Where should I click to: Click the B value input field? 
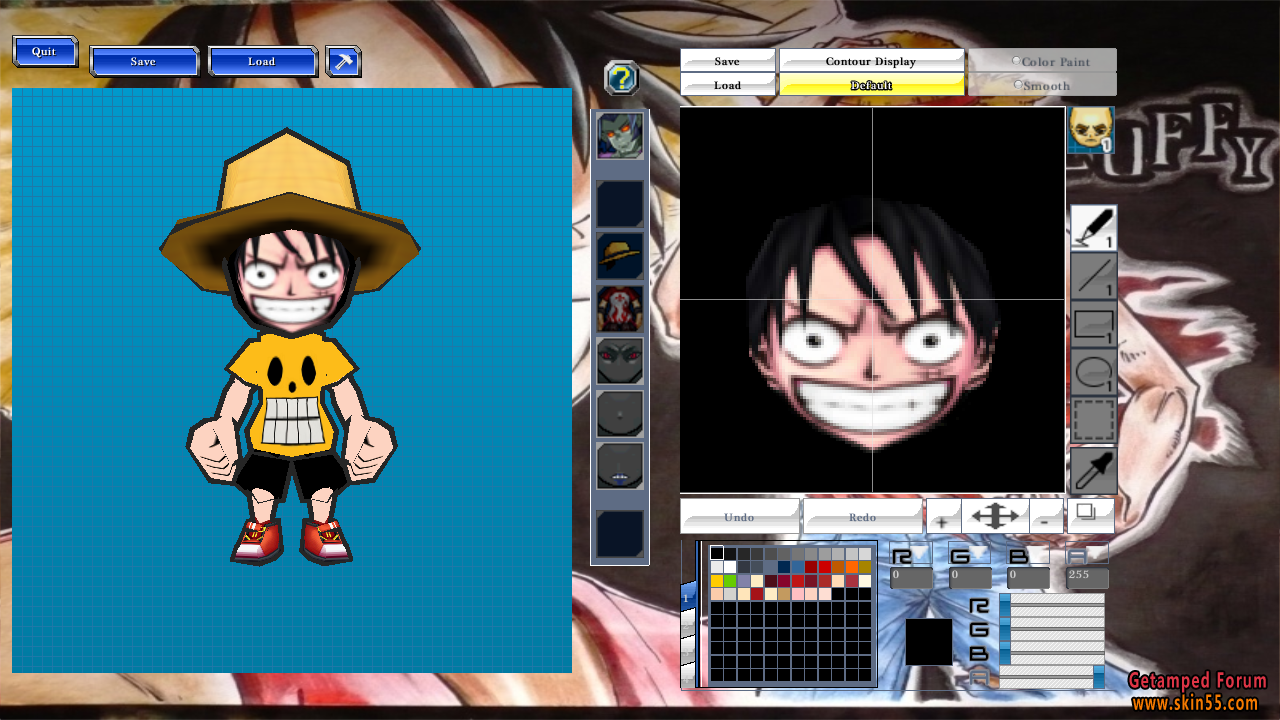1028,578
